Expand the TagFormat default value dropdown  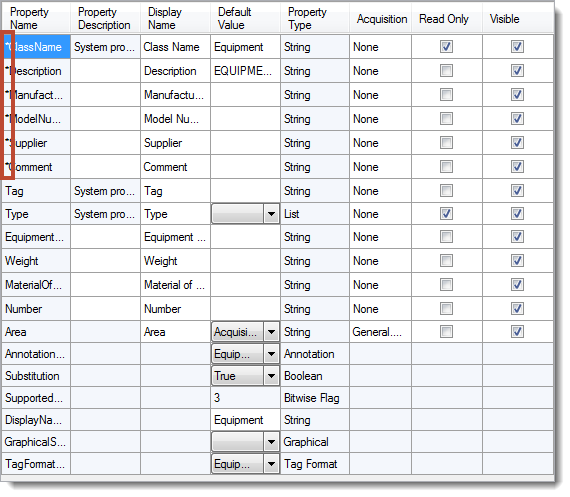271,464
